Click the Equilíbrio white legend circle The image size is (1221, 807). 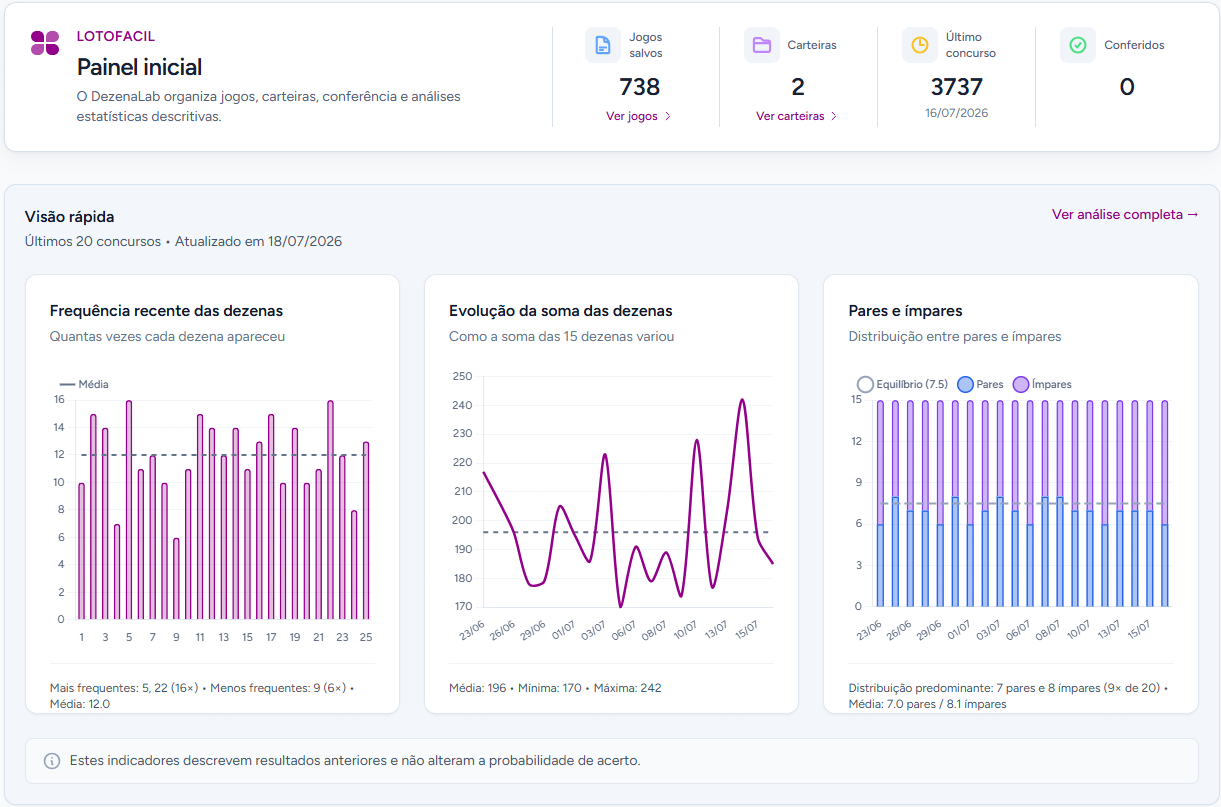coord(865,384)
